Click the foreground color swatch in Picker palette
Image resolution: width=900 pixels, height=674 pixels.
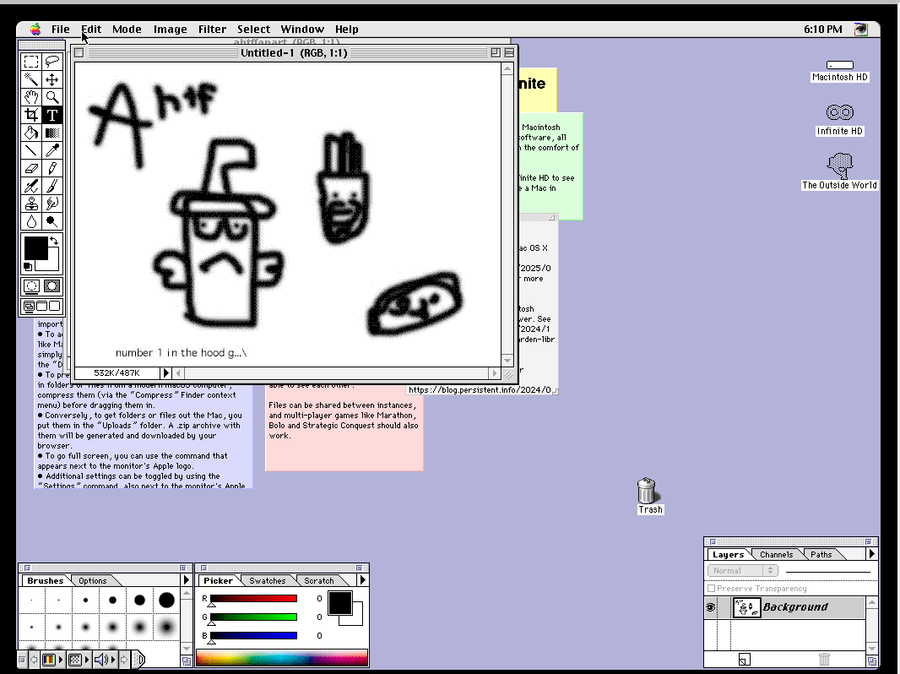(340, 603)
